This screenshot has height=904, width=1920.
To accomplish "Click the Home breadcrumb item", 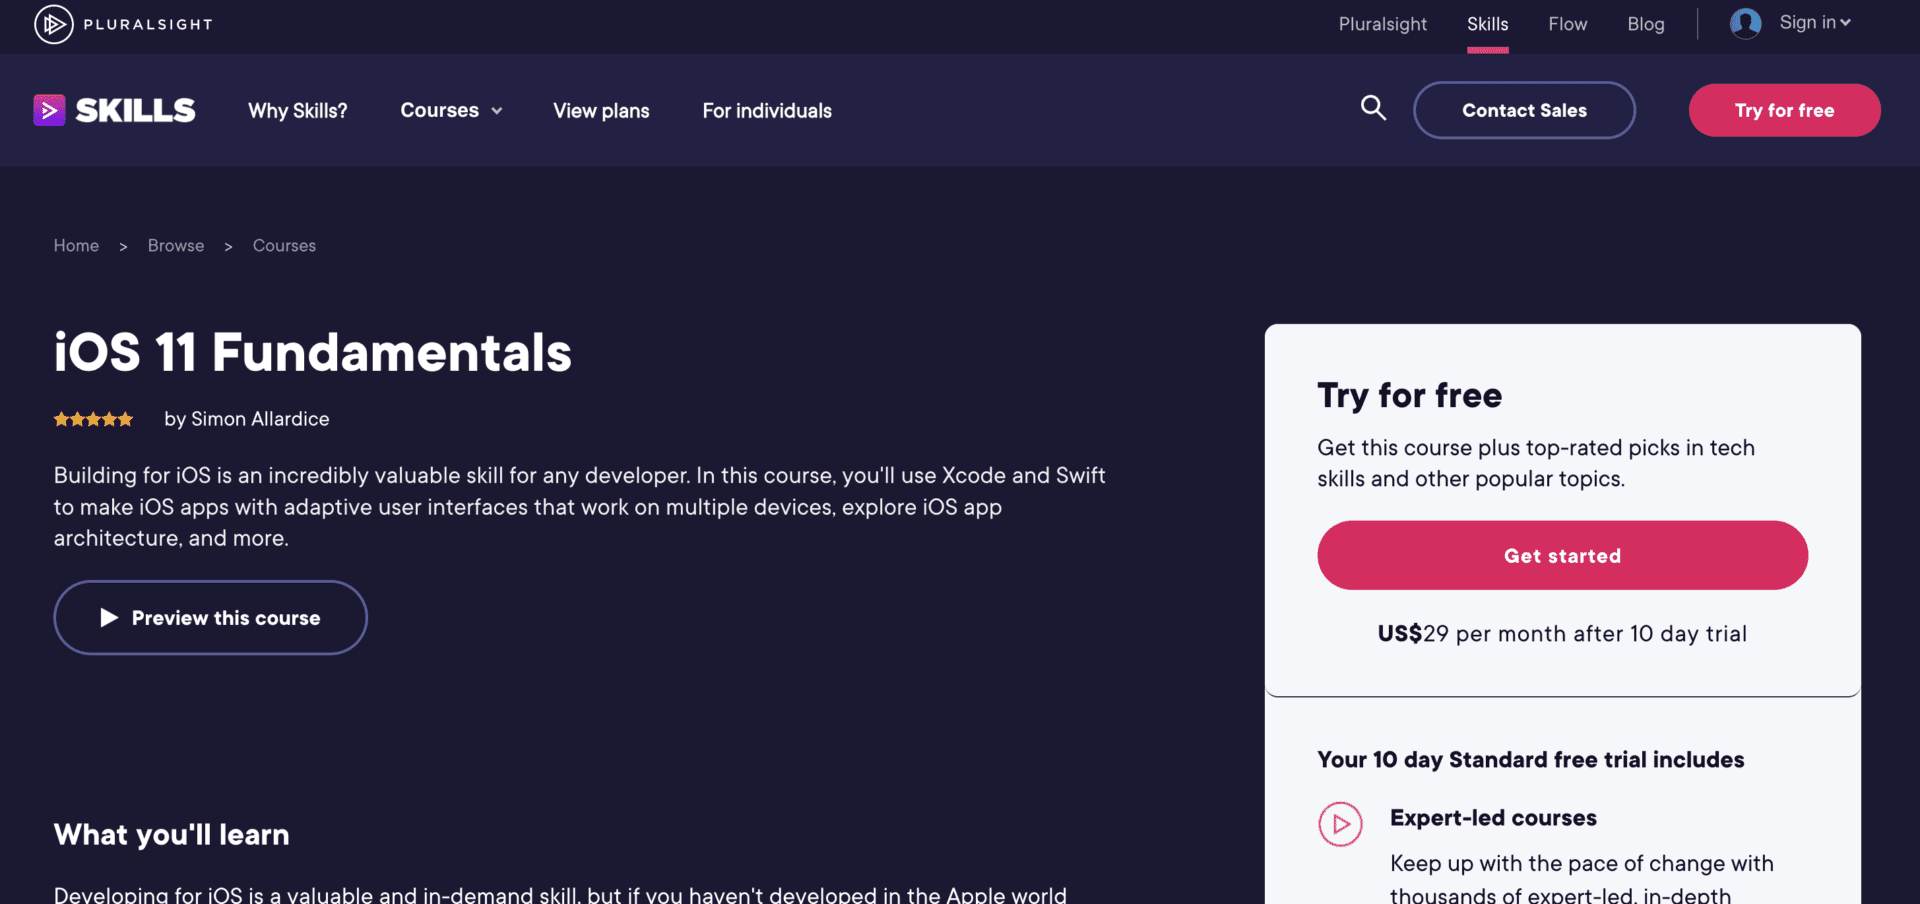I will (x=76, y=245).
